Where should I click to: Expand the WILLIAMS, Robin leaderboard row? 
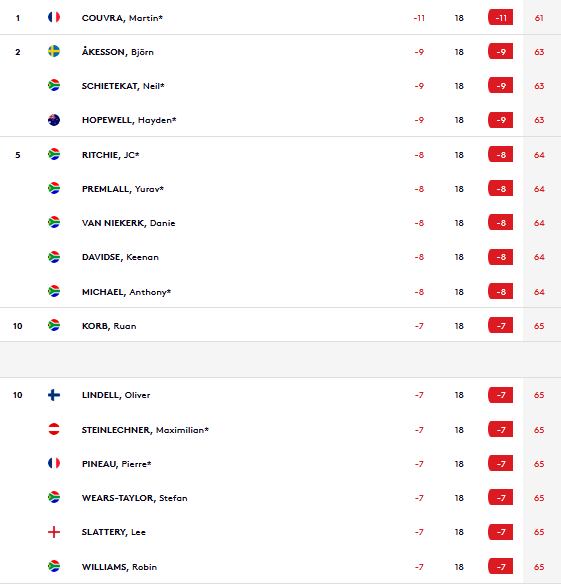(280, 566)
